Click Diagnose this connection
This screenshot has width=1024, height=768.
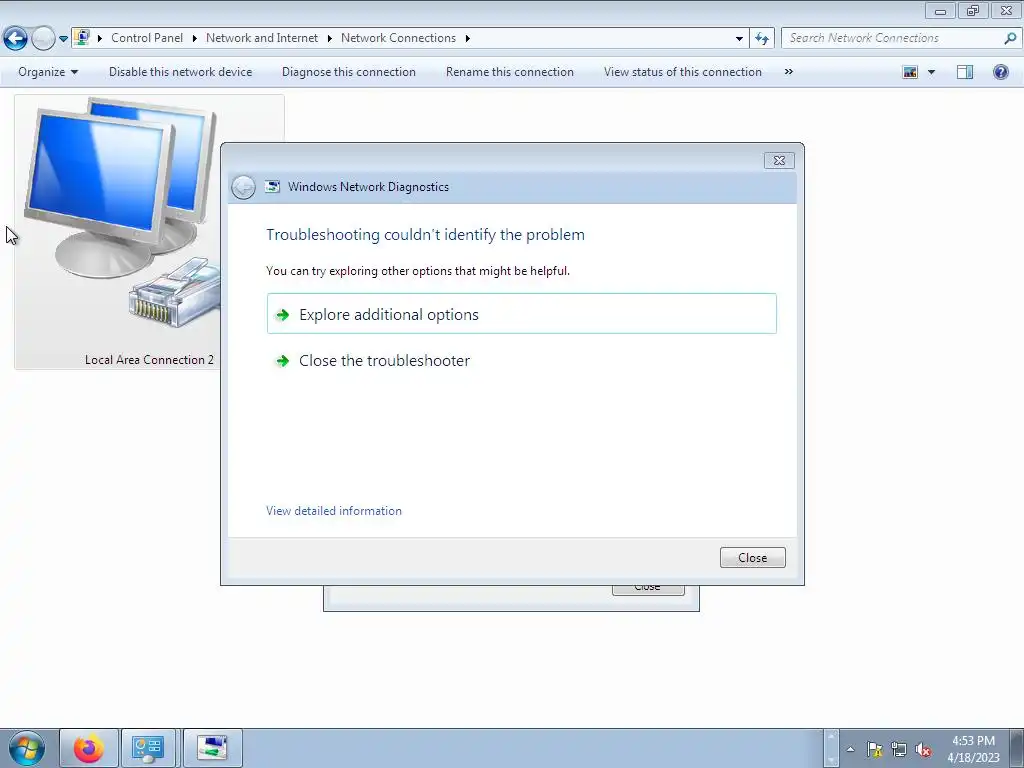click(349, 72)
